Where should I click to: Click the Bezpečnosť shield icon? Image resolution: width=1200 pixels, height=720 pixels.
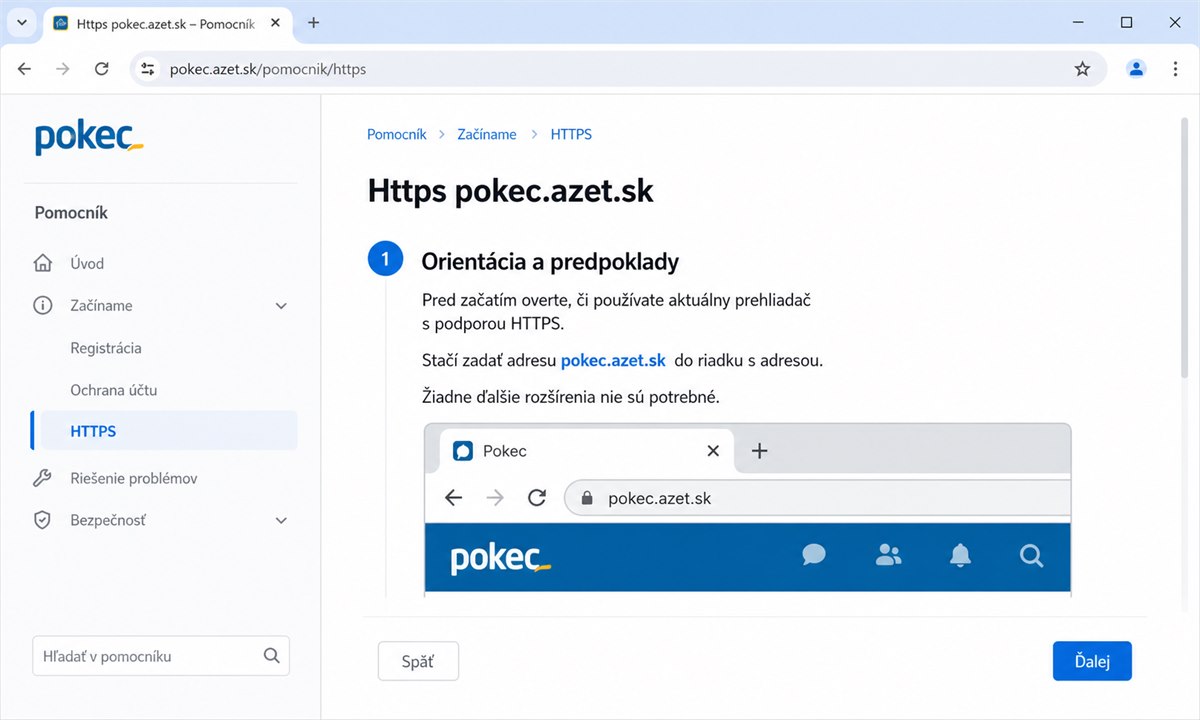43,521
